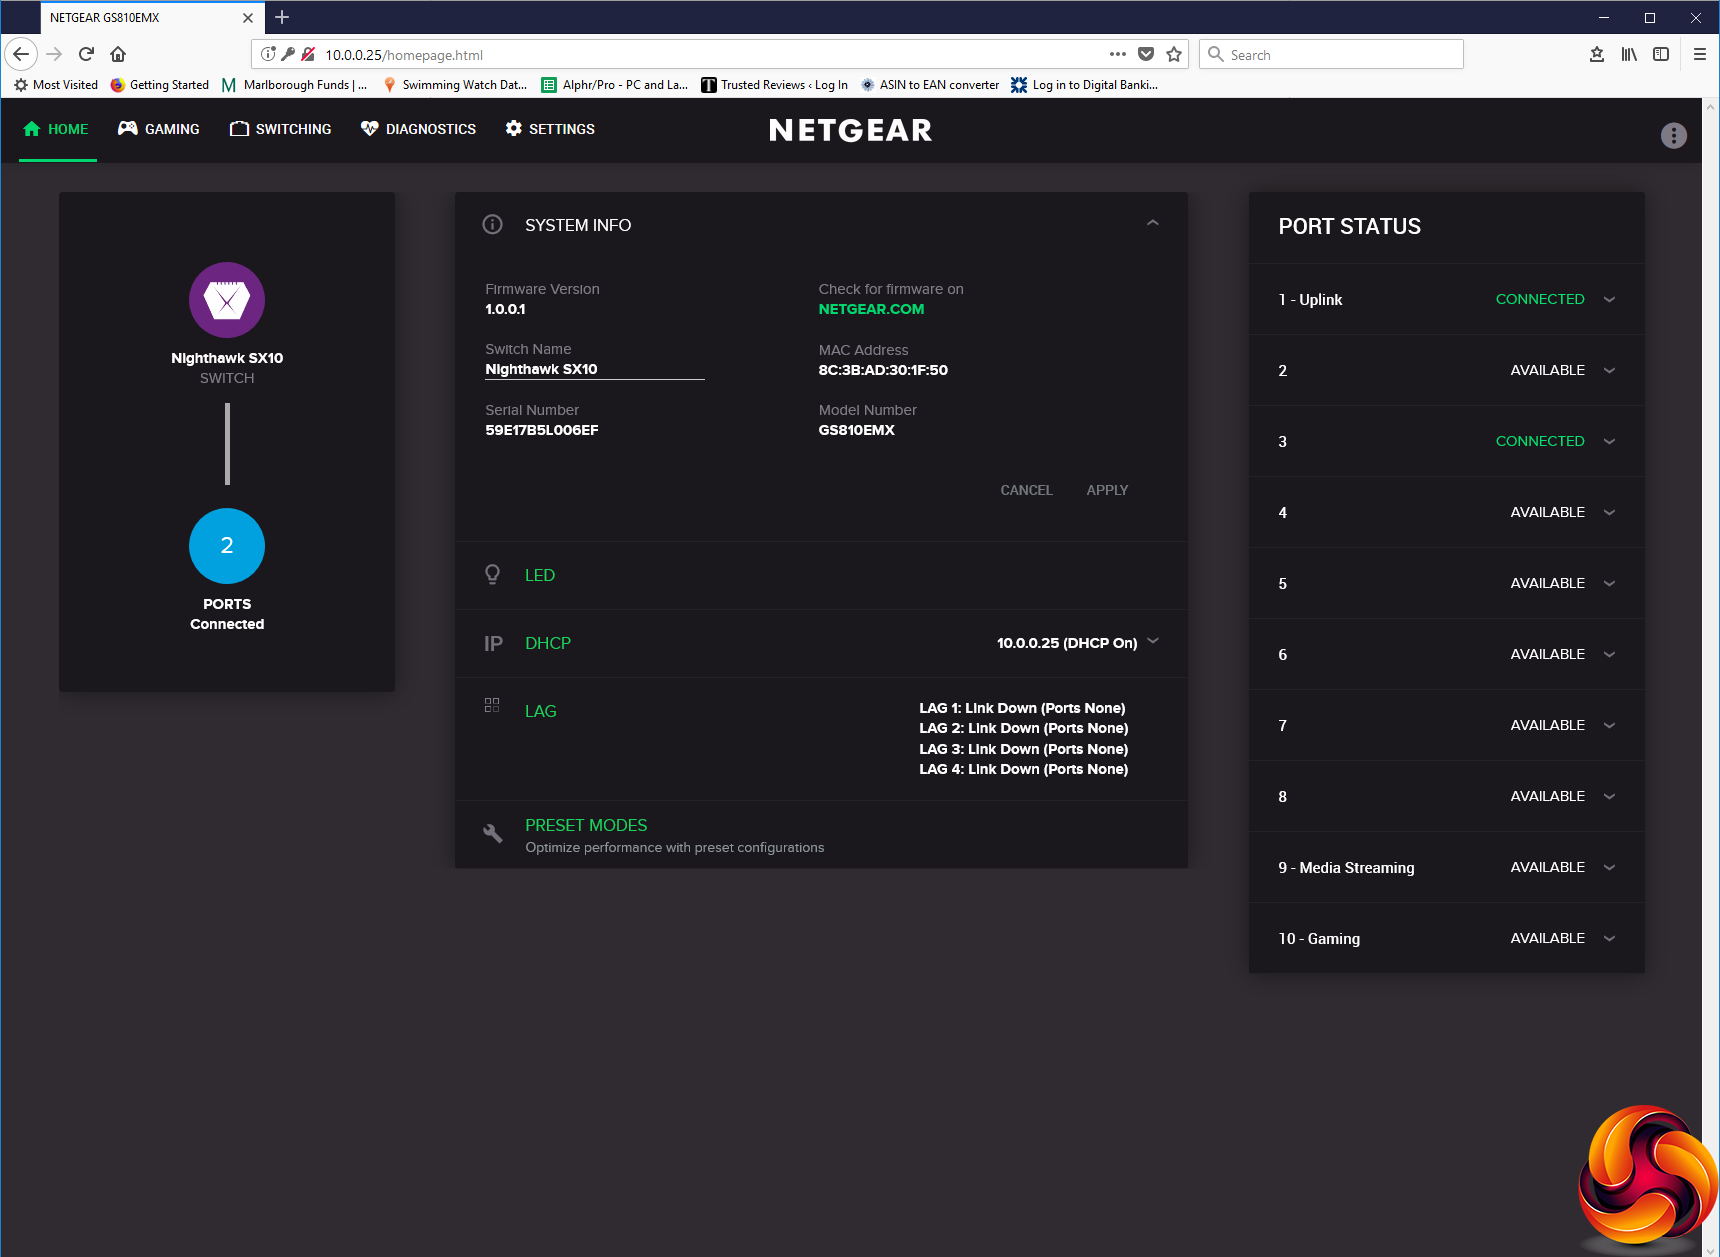Click the Pocket save icon
The image size is (1720, 1257).
(1146, 54)
